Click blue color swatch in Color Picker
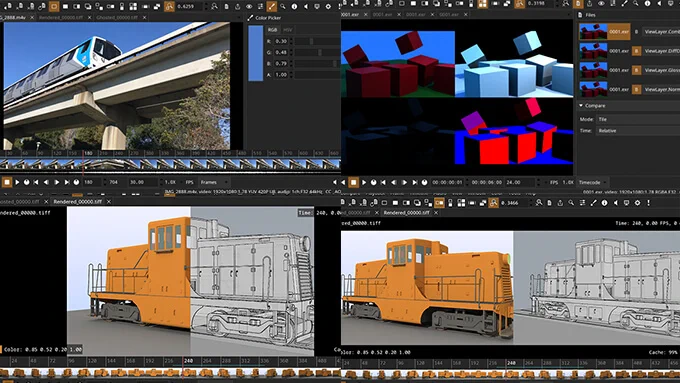This screenshot has height=383, width=680. coord(255,53)
